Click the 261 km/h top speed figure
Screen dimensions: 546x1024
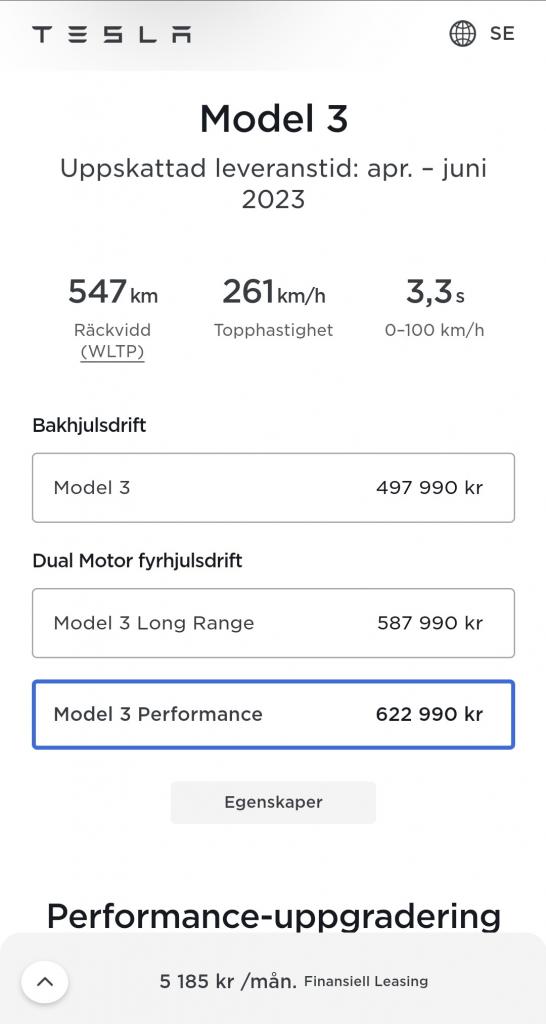pyautogui.click(x=274, y=292)
